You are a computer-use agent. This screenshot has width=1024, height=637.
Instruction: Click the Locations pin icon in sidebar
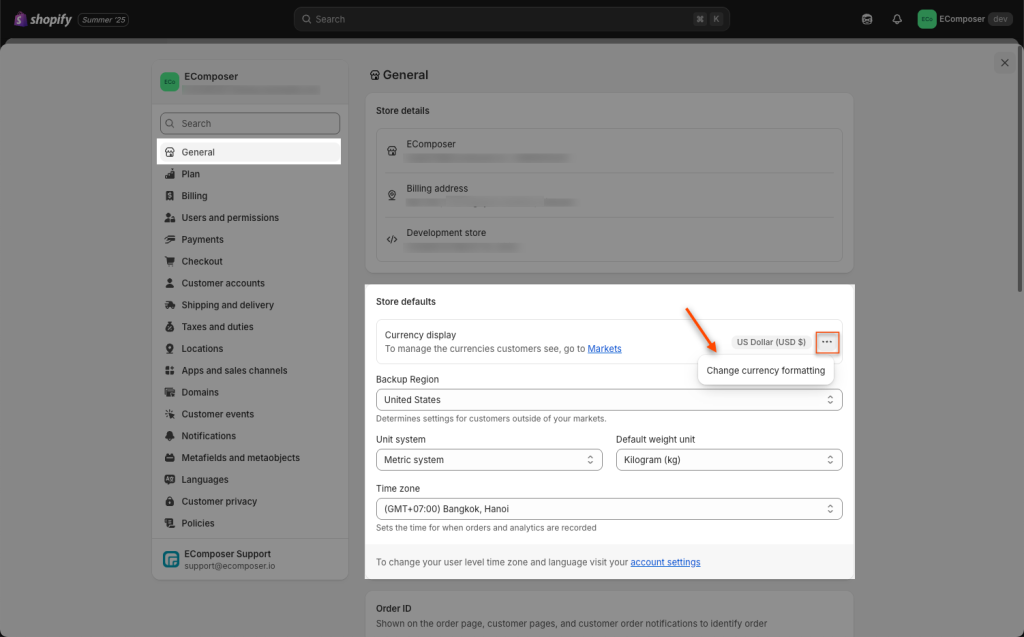pos(170,349)
